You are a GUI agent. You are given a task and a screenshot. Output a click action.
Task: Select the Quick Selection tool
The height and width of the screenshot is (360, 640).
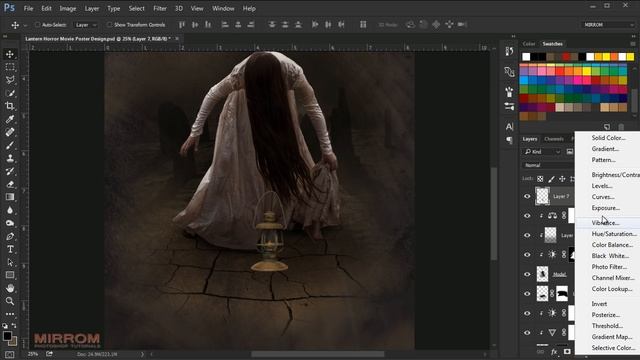10,93
